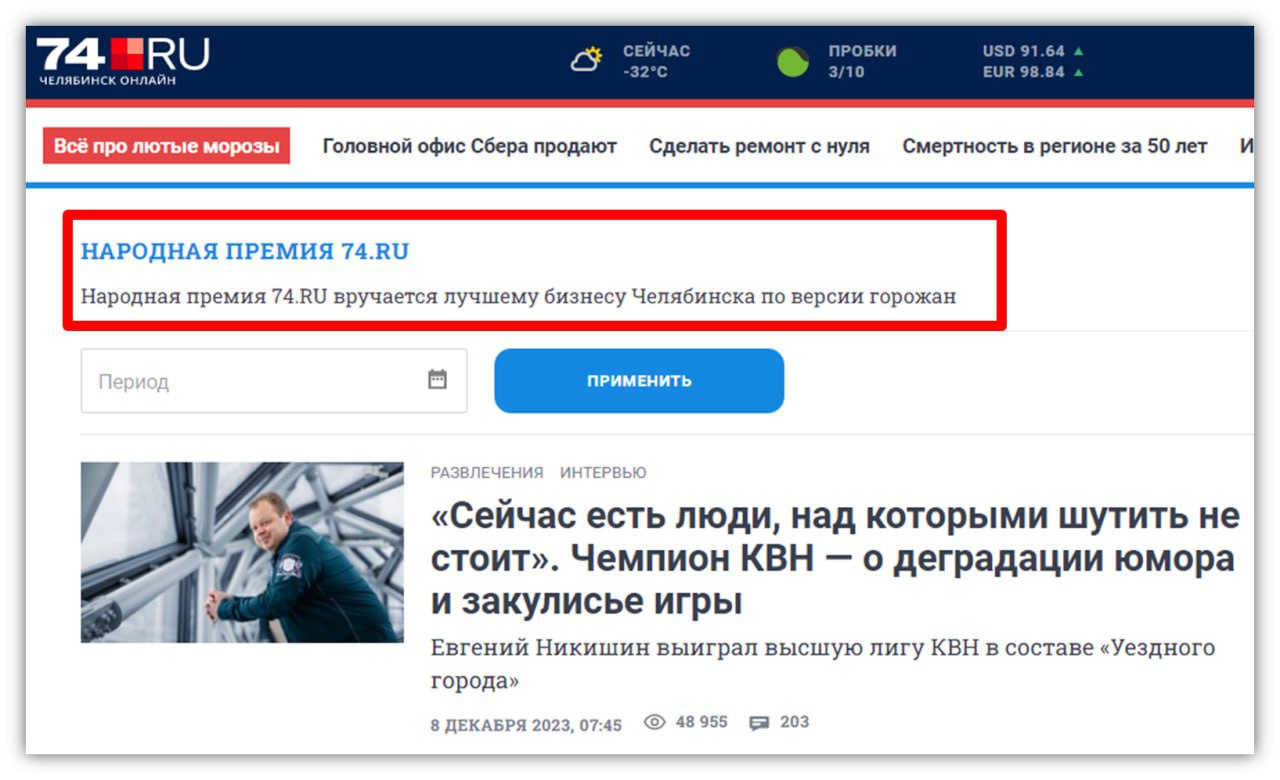The width and height of the screenshot is (1280, 780).
Task: Click the green traffic indicator icon
Action: 793,61
